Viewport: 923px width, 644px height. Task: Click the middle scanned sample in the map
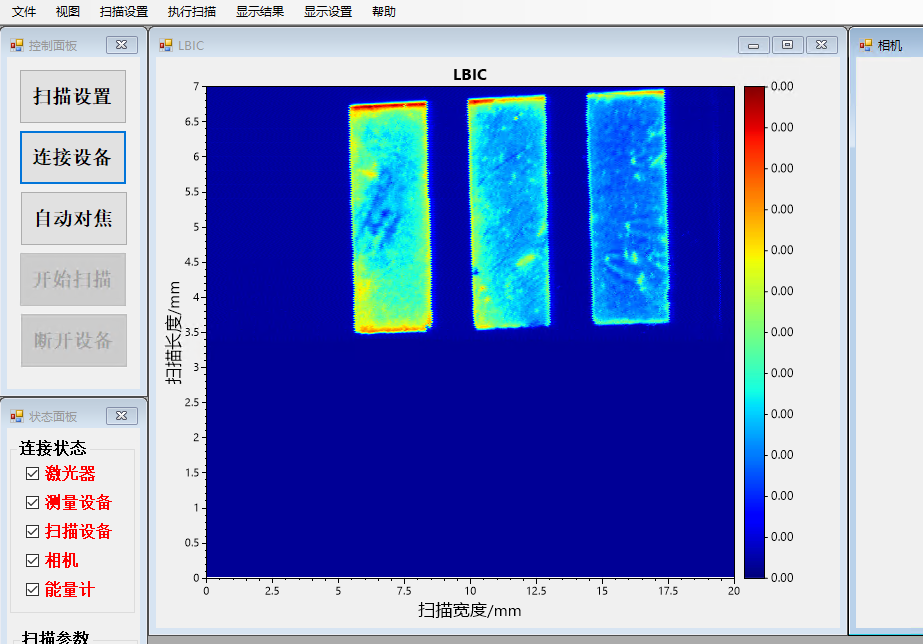[509, 211]
